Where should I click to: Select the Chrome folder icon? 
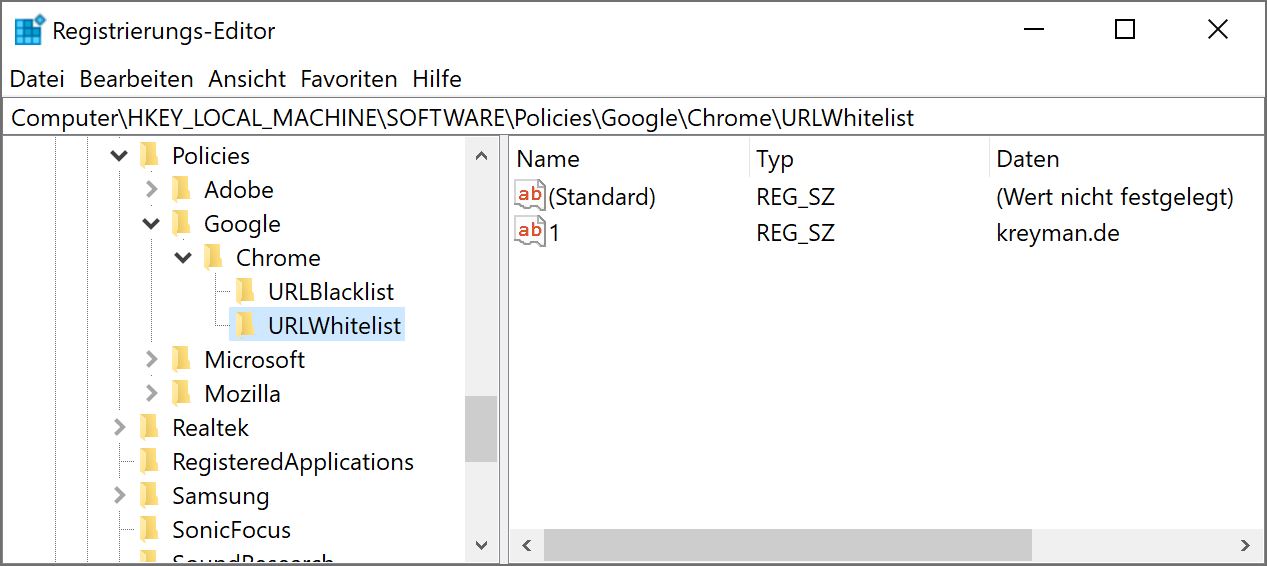214,257
